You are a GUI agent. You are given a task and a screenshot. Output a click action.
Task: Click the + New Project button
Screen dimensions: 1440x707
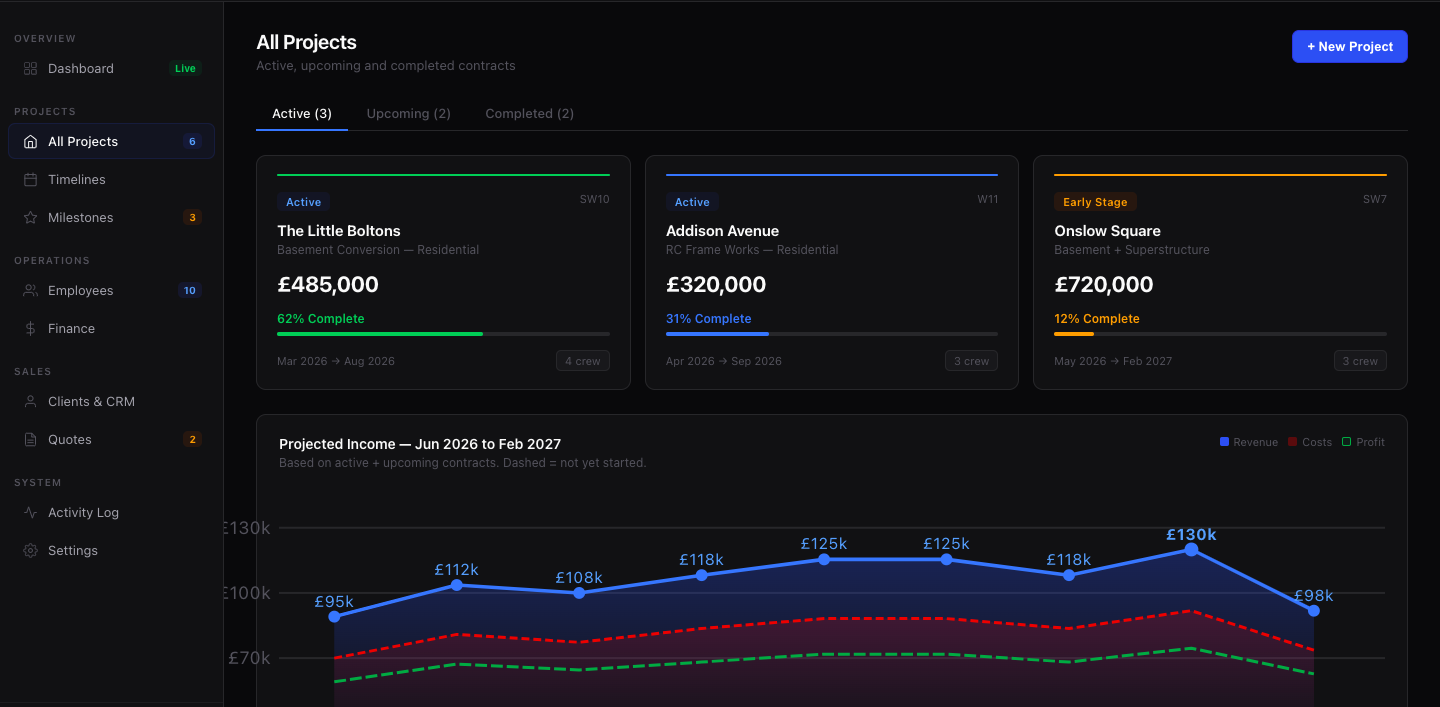pos(1350,47)
